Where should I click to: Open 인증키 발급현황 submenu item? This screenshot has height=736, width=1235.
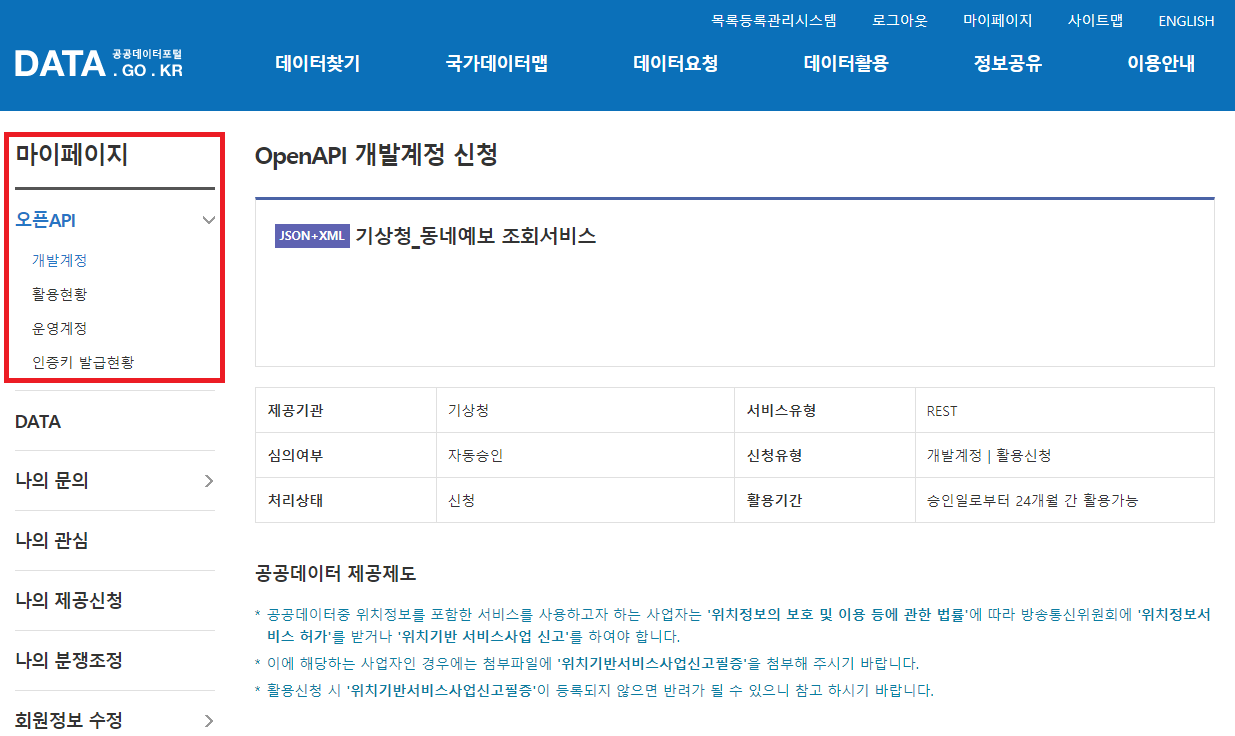pyautogui.click(x=83, y=362)
